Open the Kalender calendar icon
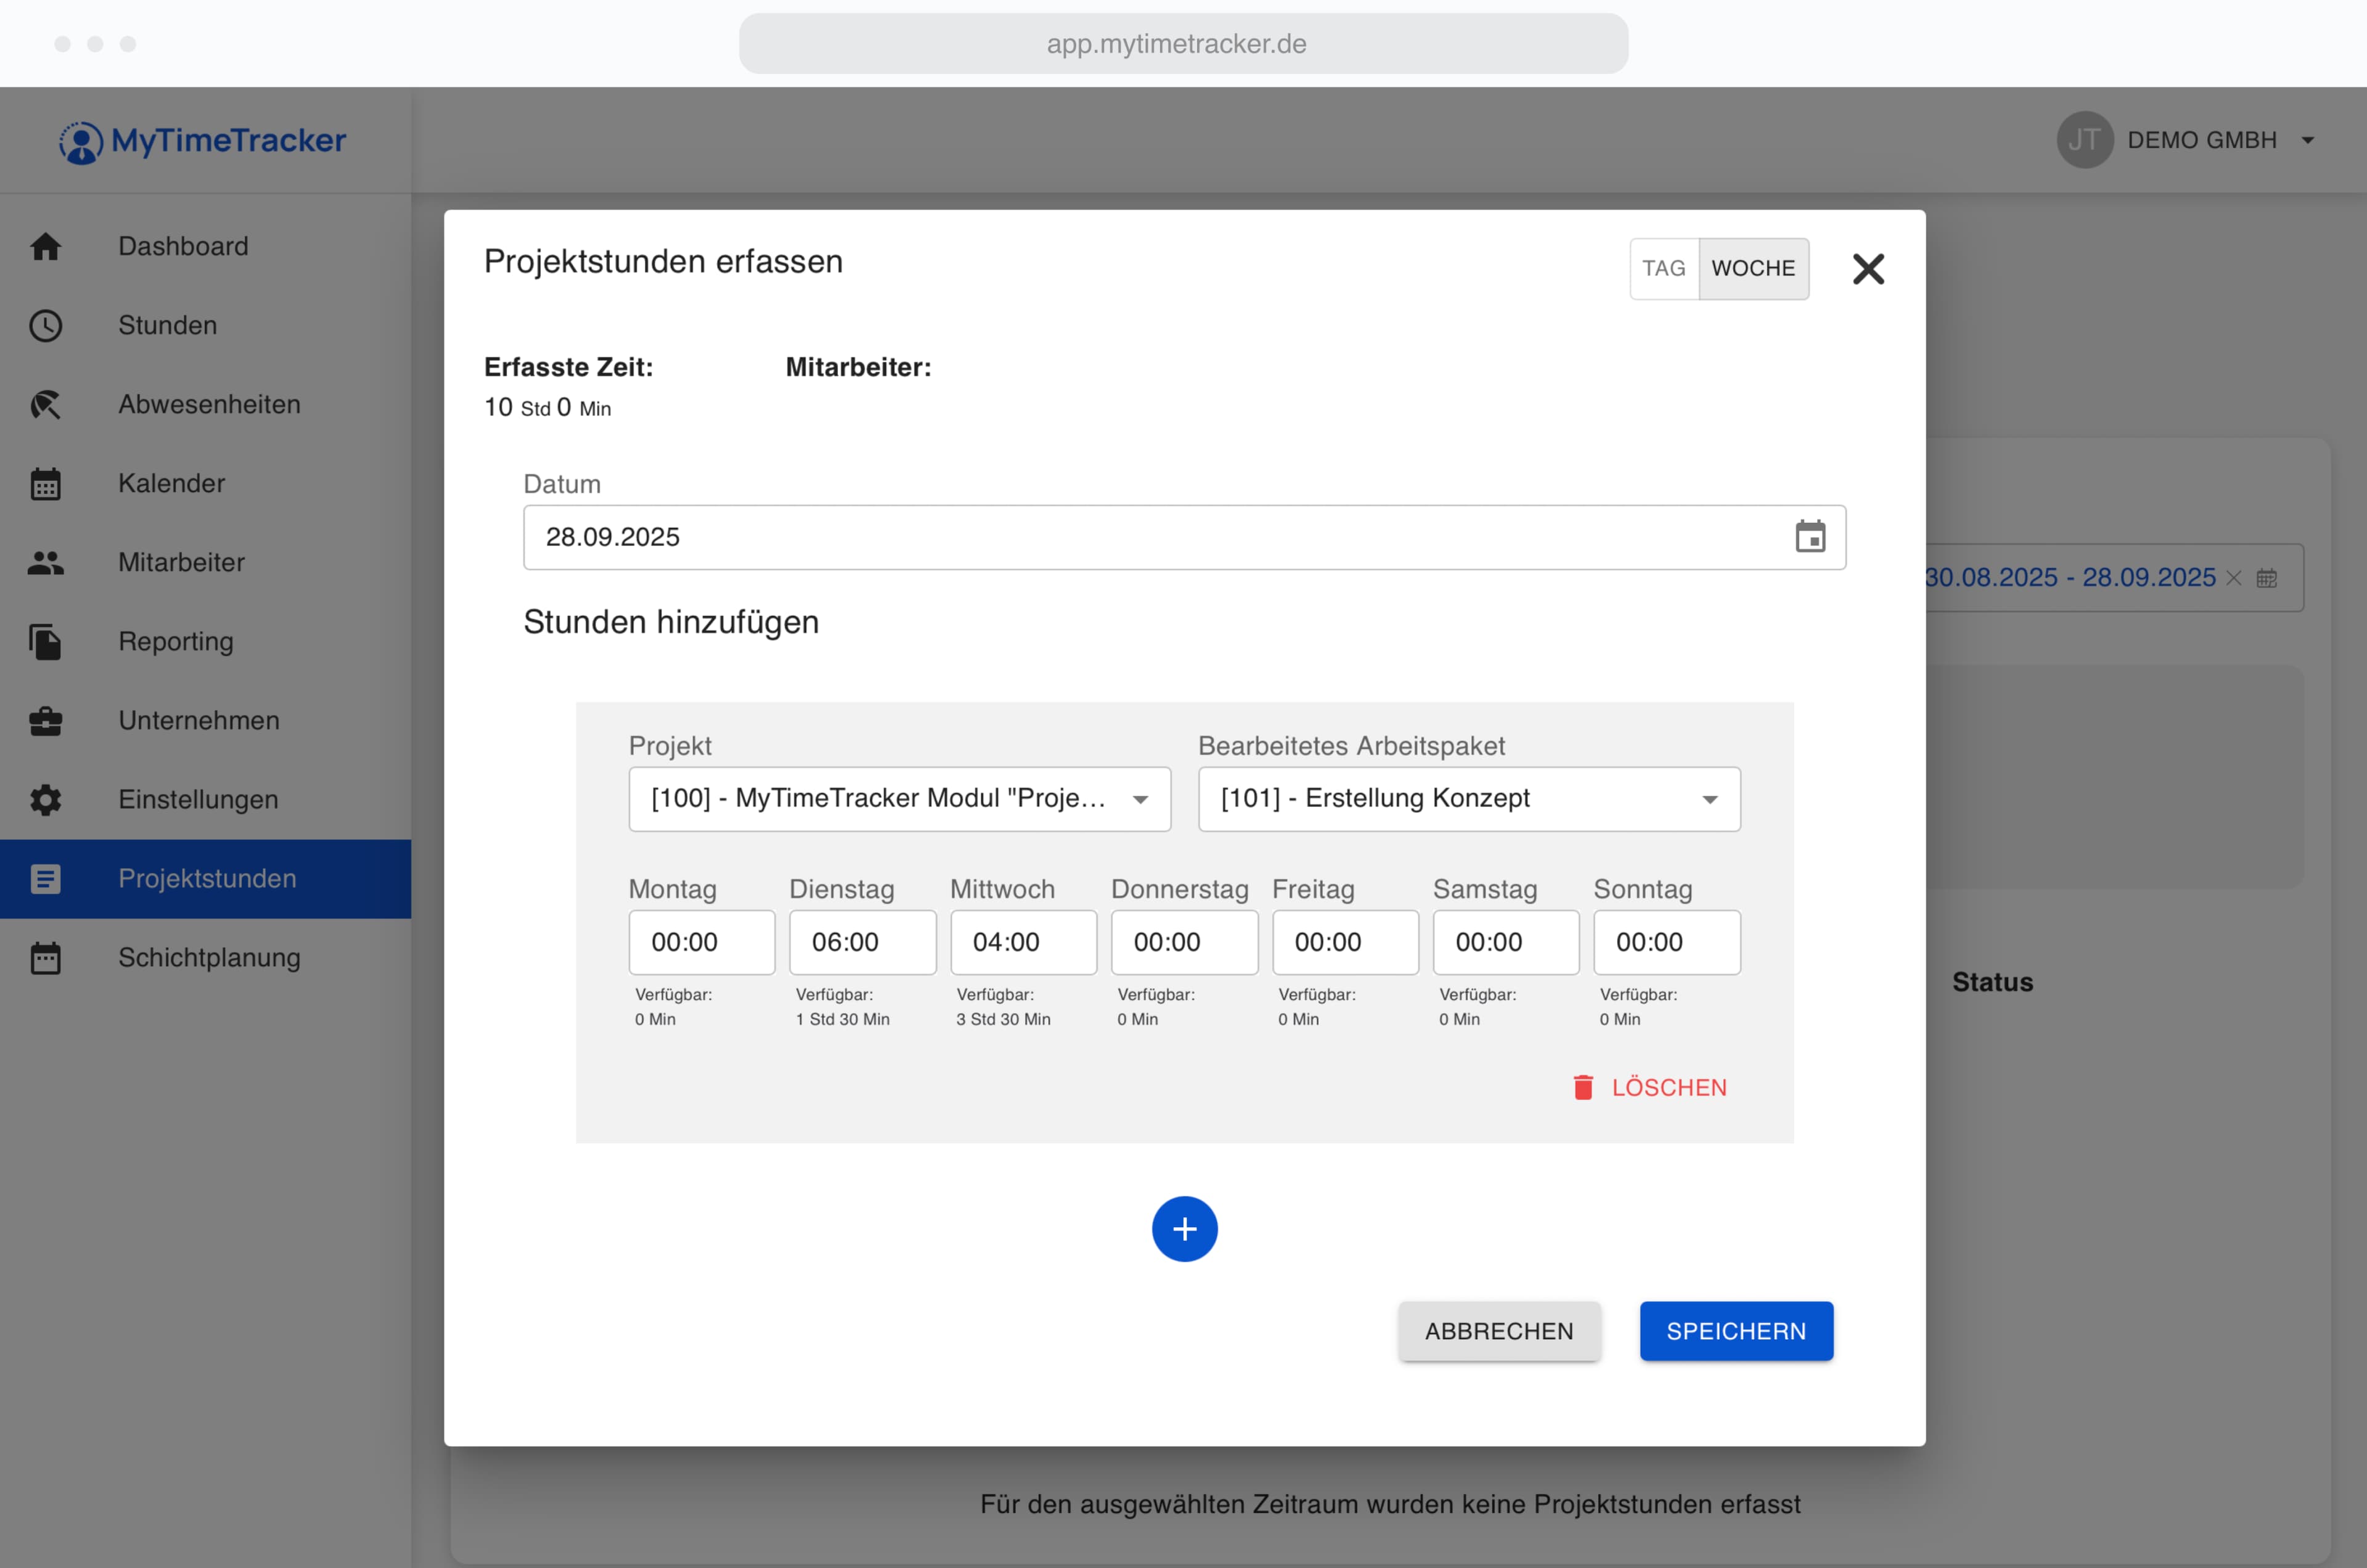Screen dimensions: 2367x1568 46,483
